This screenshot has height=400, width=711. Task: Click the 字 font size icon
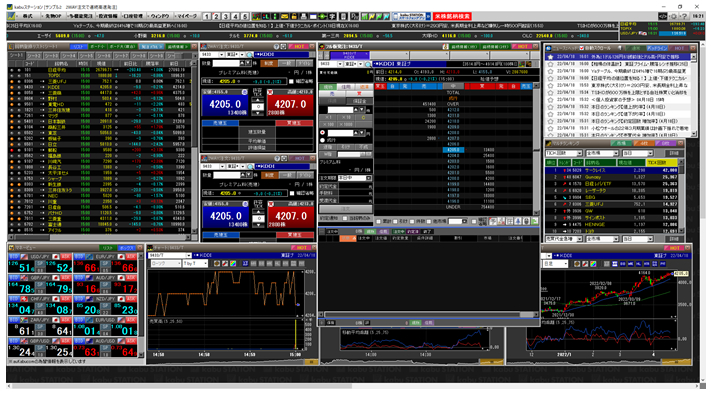tap(332, 16)
